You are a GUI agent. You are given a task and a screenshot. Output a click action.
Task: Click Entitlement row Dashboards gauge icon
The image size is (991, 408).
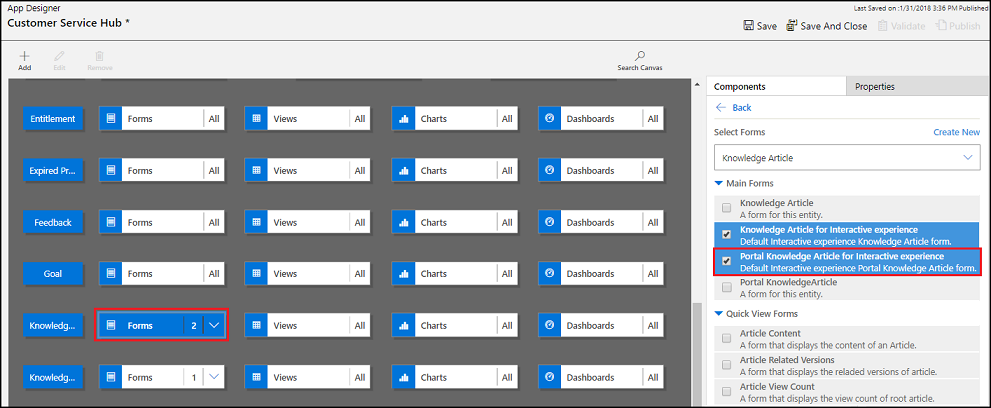click(x=549, y=119)
